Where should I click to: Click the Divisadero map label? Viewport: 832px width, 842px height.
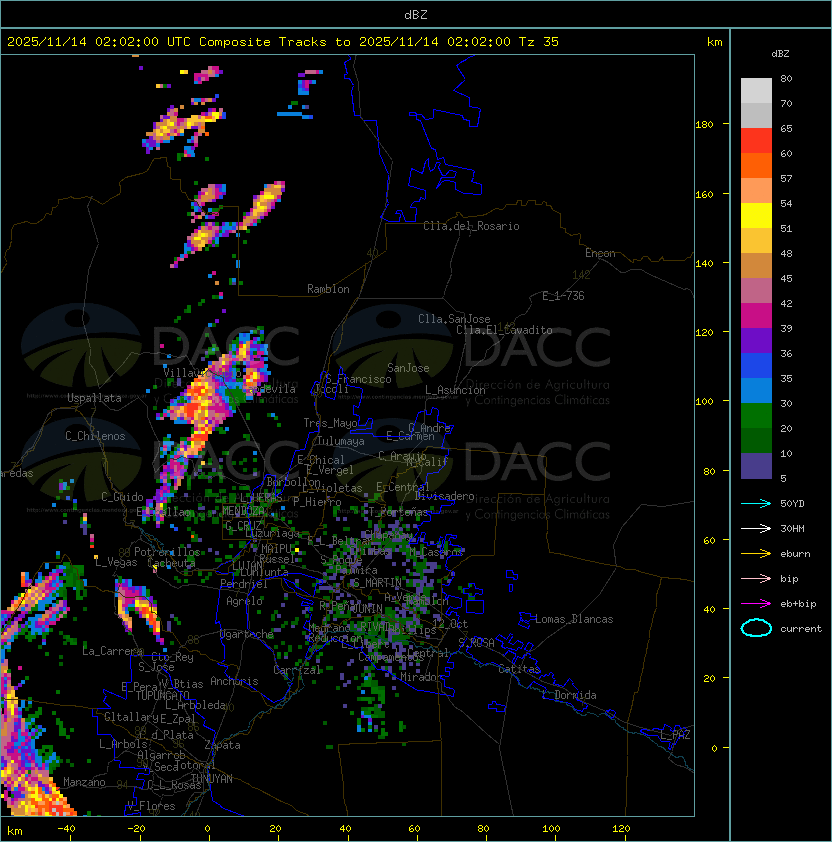445,496
